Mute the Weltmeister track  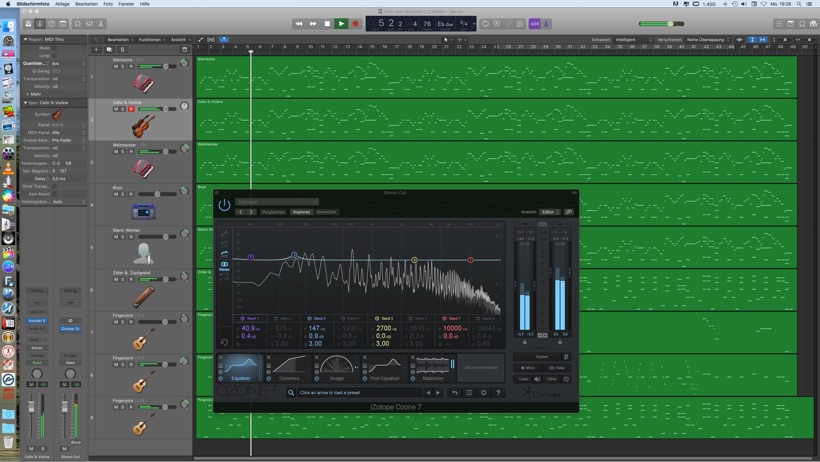tap(116, 152)
